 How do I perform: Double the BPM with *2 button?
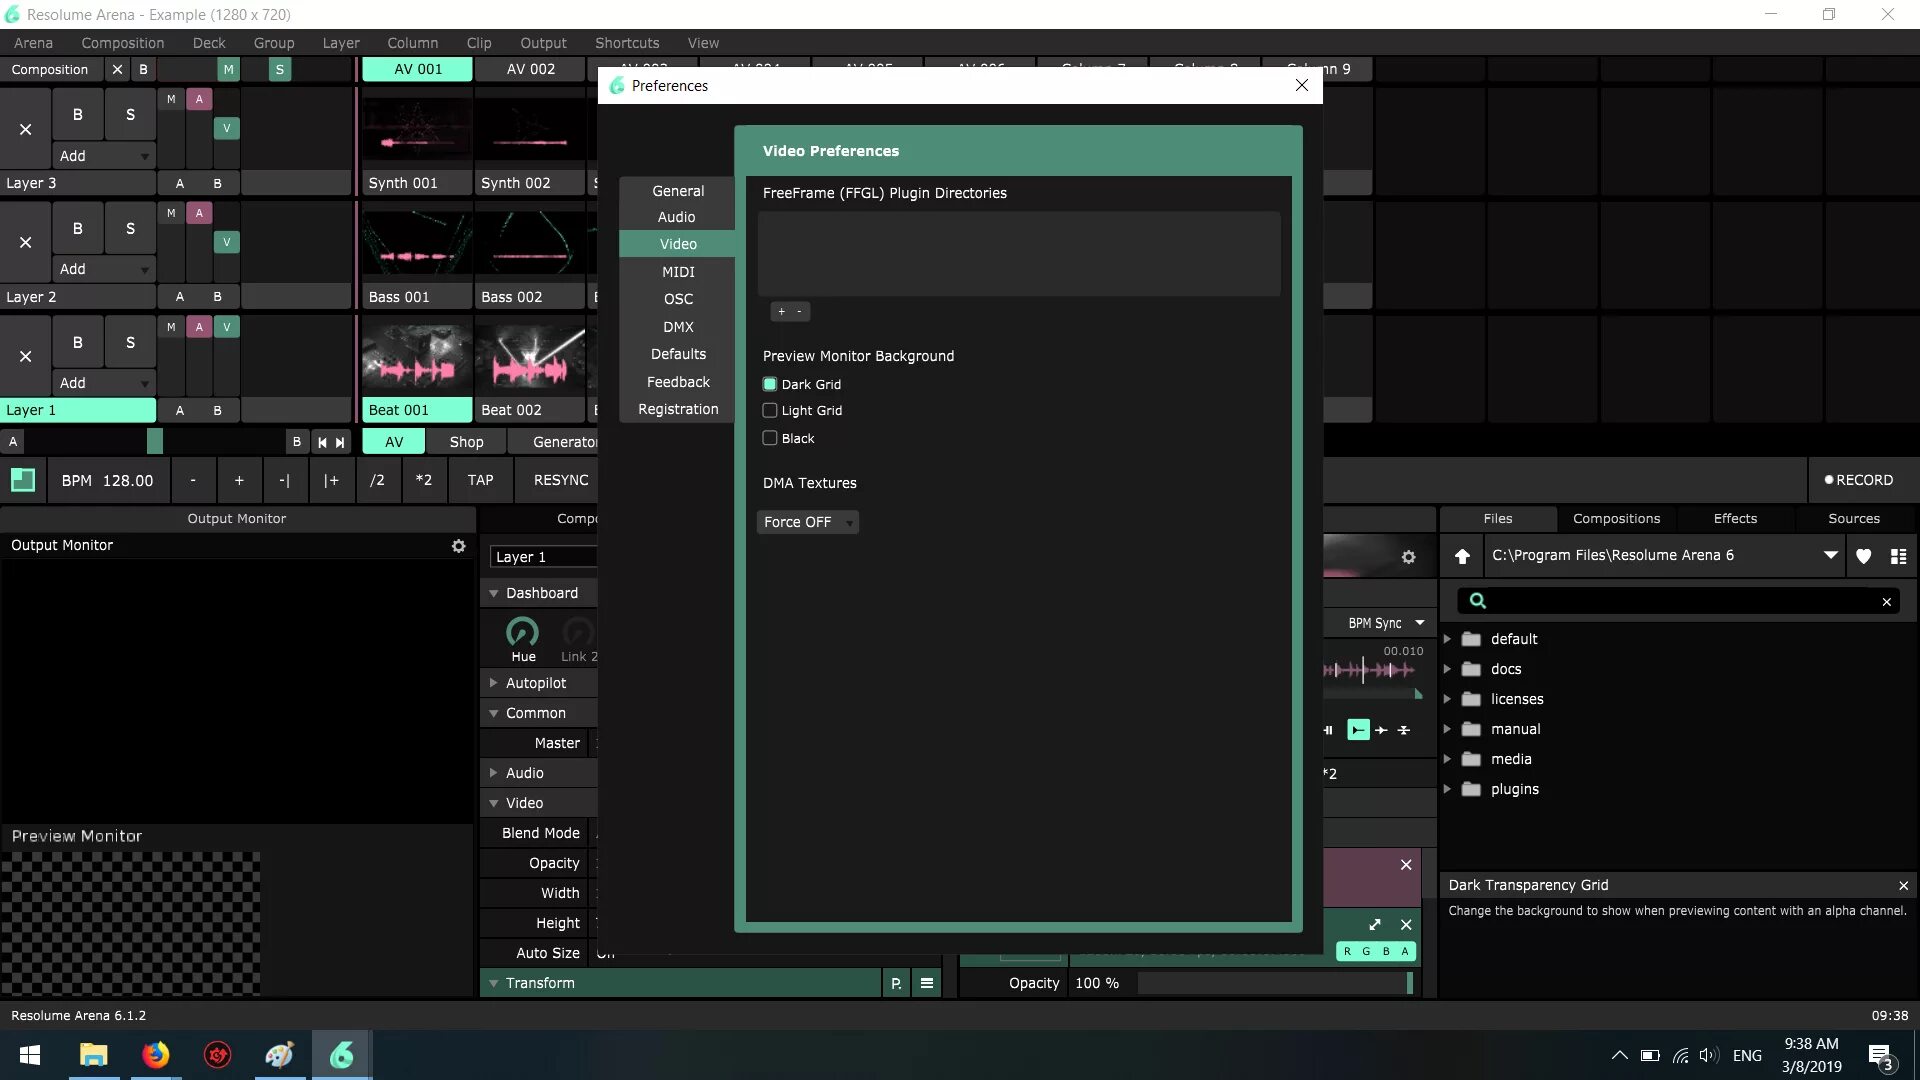pyautogui.click(x=424, y=480)
